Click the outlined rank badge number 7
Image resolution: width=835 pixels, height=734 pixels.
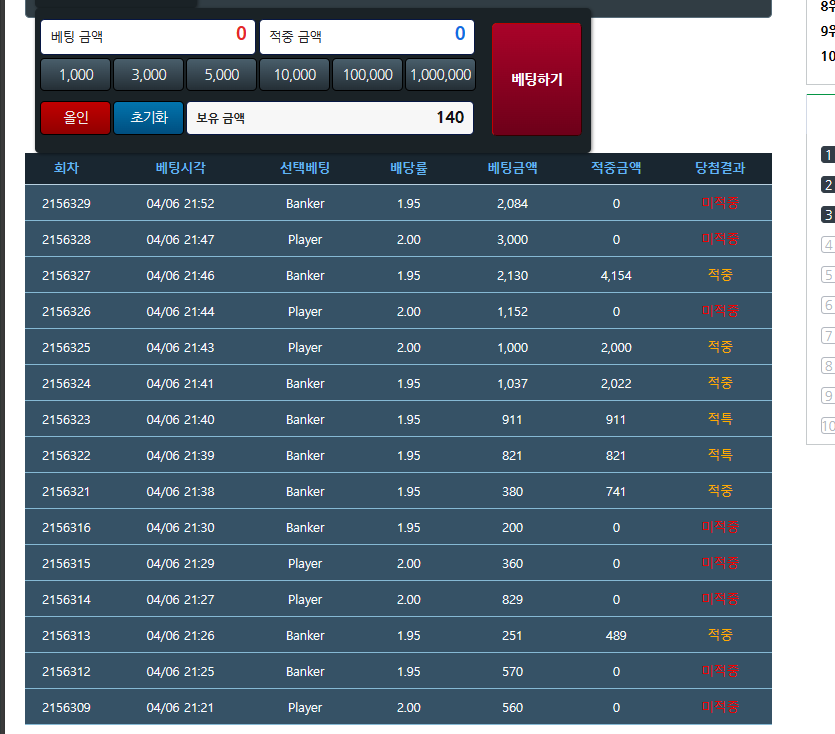[827, 335]
